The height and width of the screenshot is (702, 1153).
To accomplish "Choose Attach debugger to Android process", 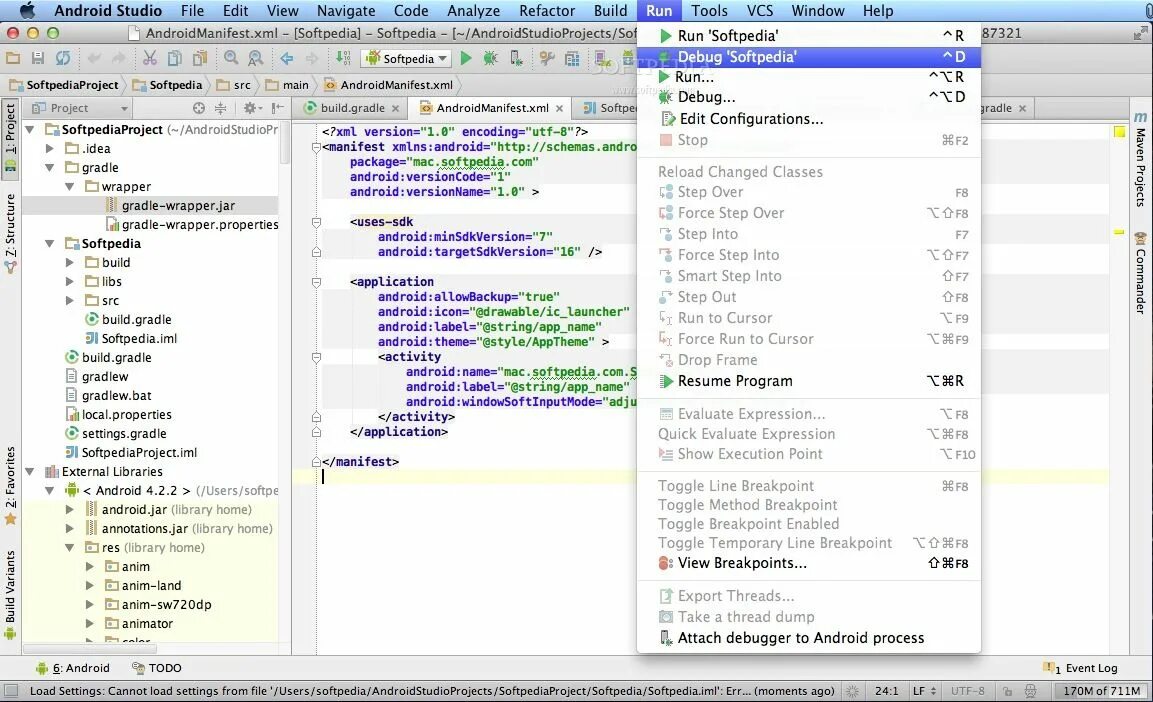I will tap(809, 638).
